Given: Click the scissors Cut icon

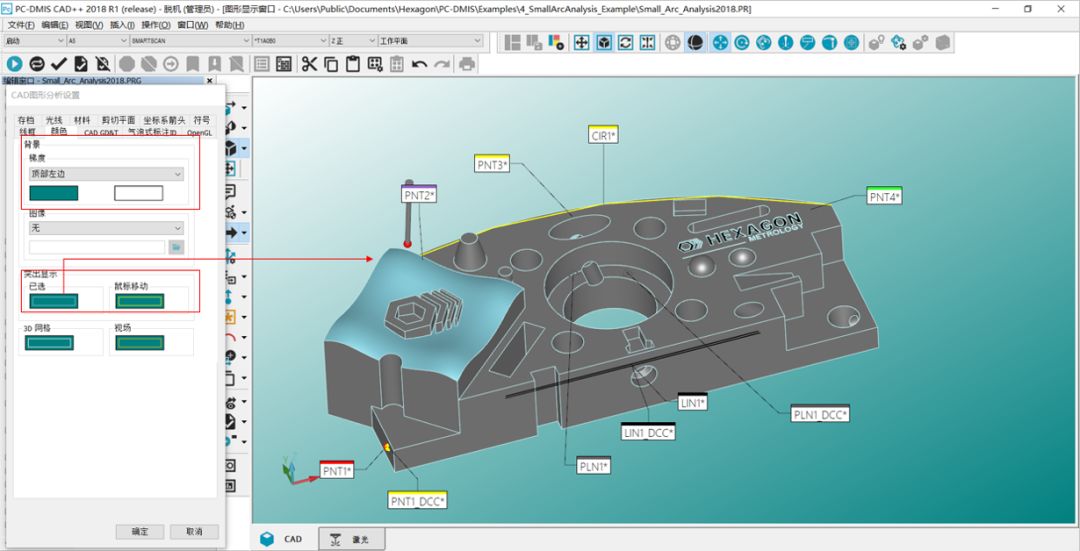Looking at the screenshot, I should 309,64.
